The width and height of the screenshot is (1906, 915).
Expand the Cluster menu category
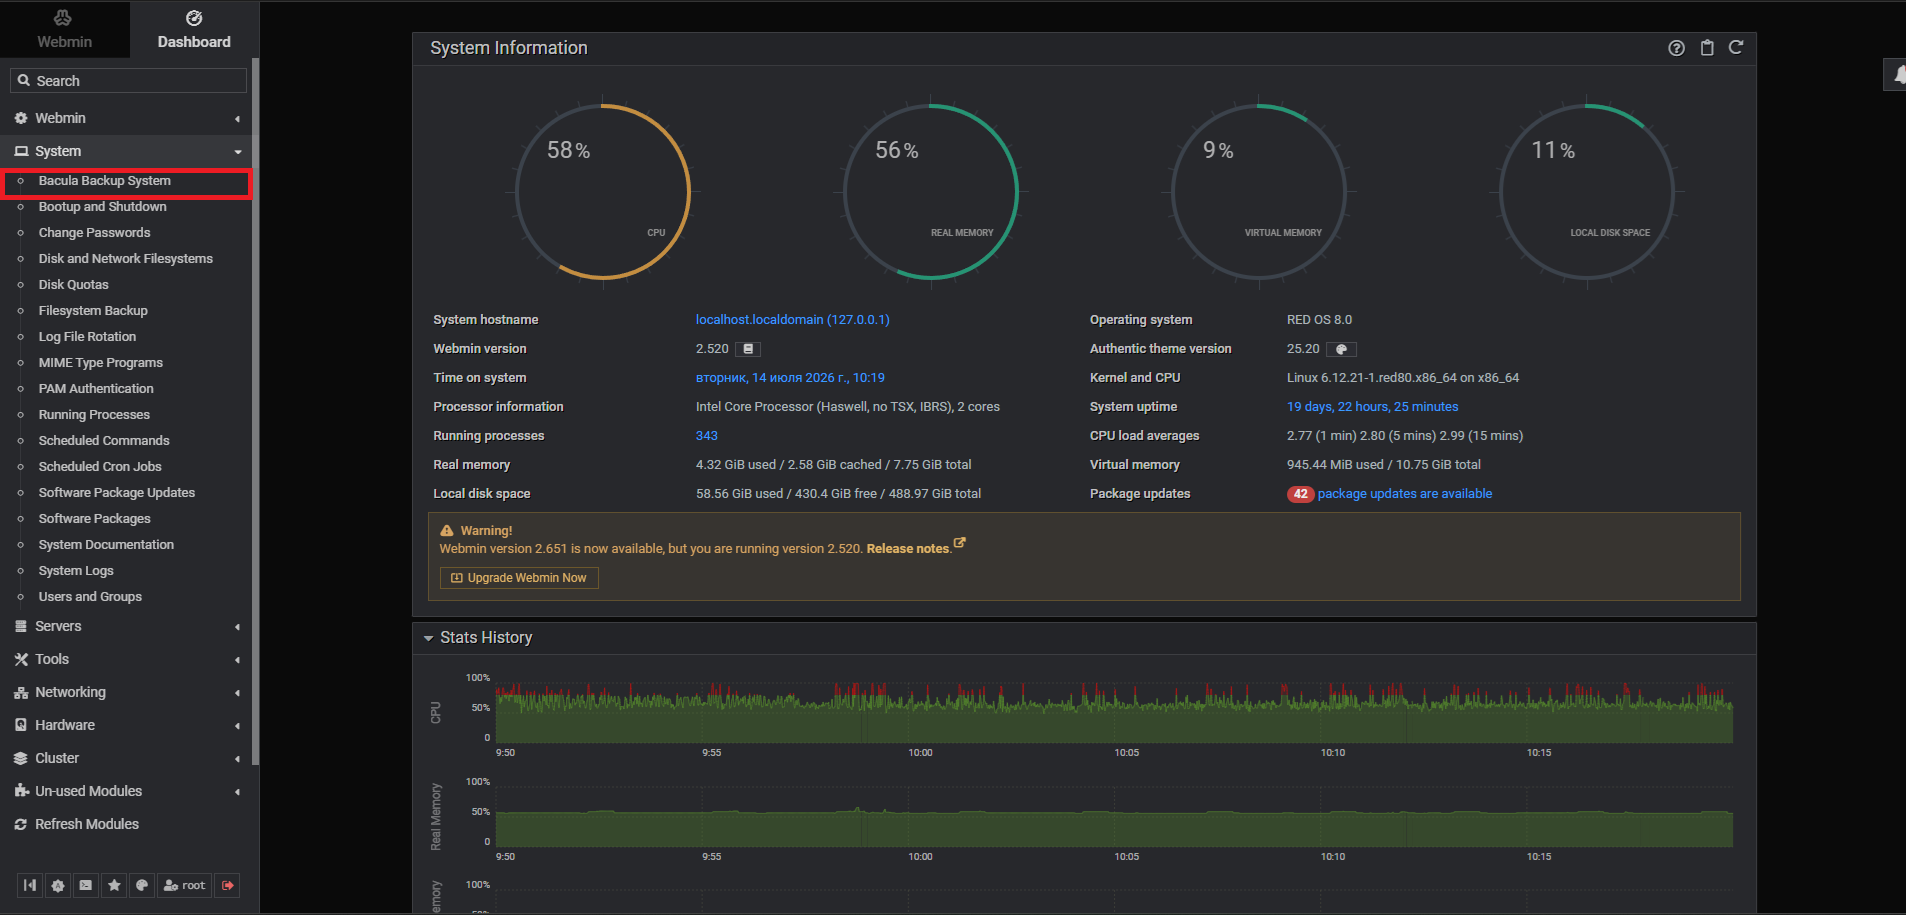coord(126,758)
